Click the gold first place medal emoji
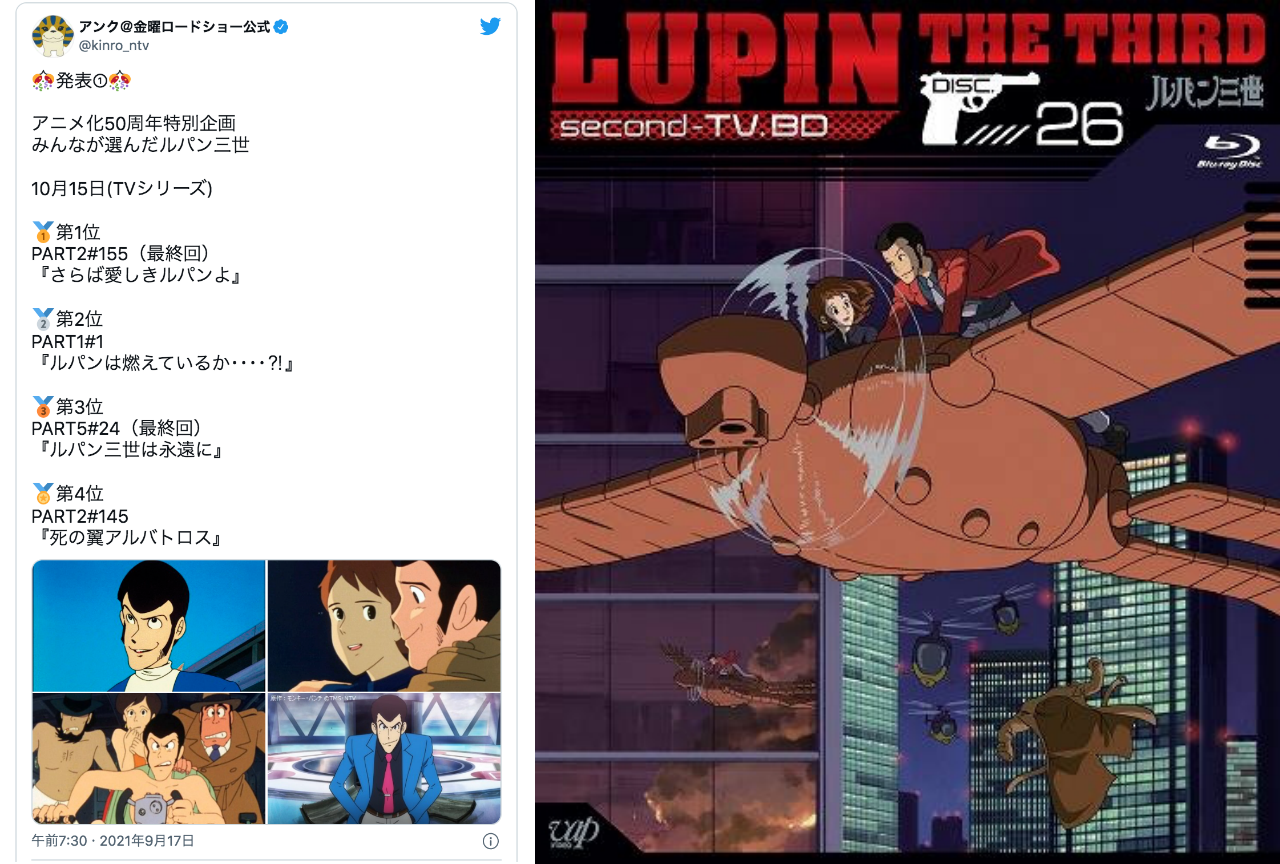 (43, 233)
